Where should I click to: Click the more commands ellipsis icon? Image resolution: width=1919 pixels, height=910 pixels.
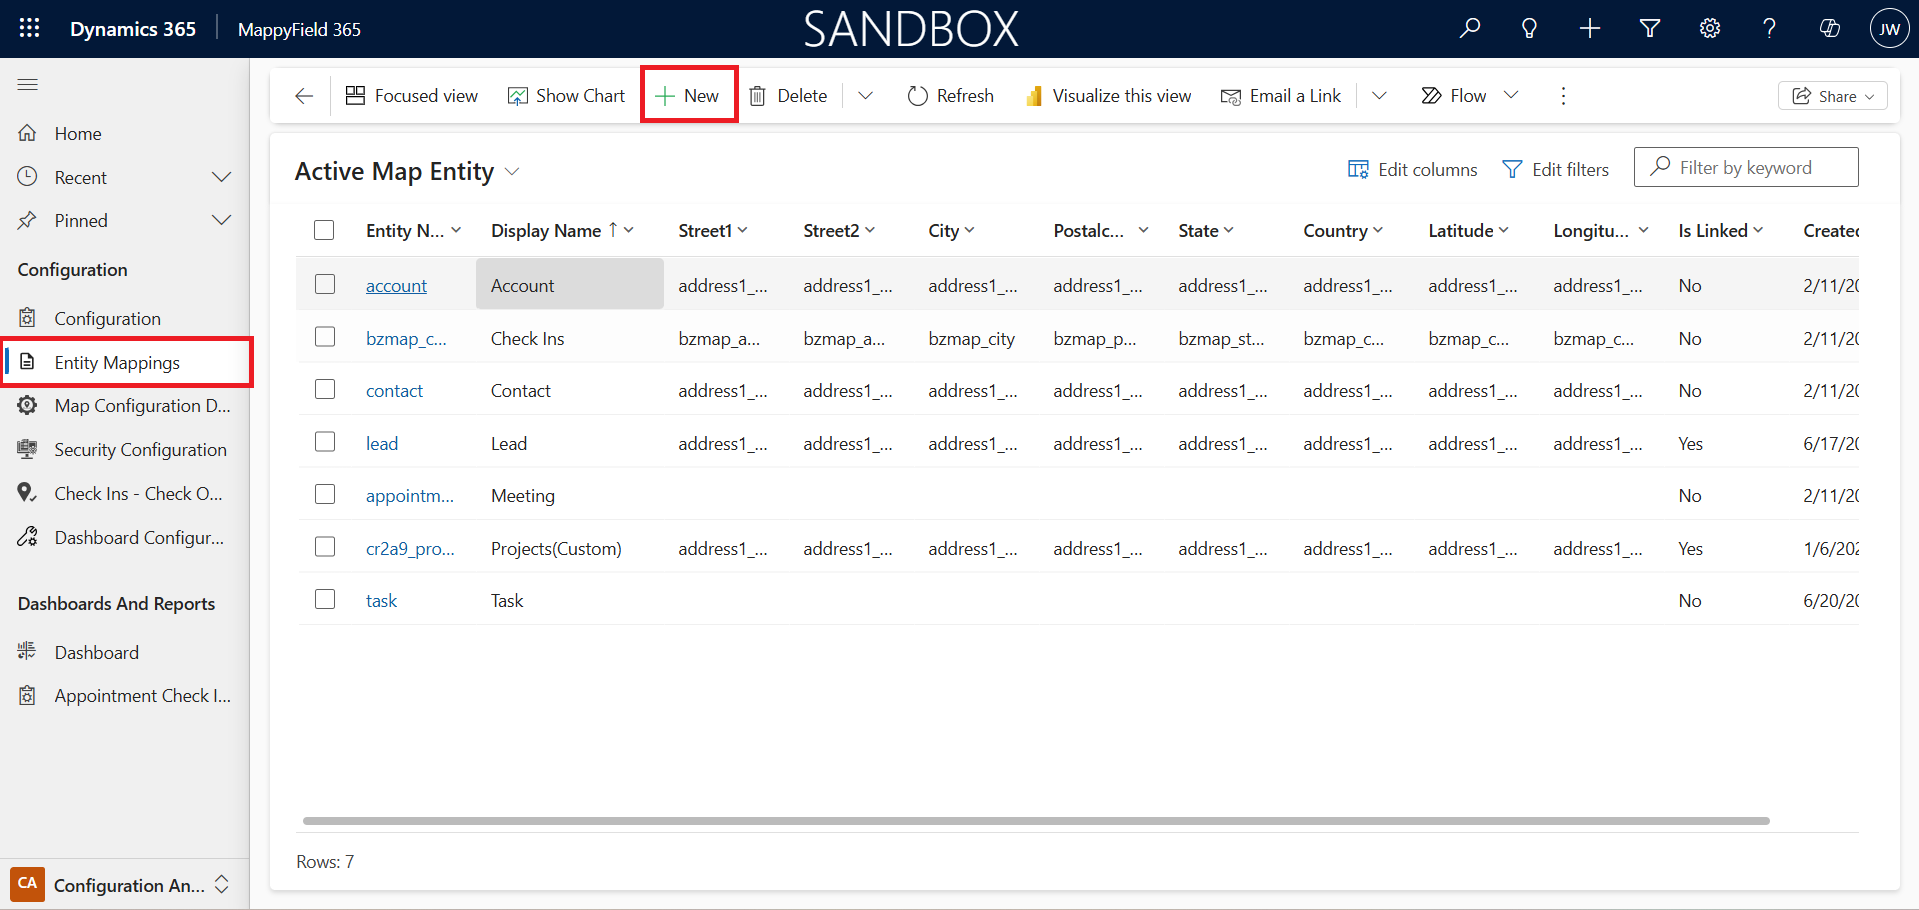point(1563,96)
